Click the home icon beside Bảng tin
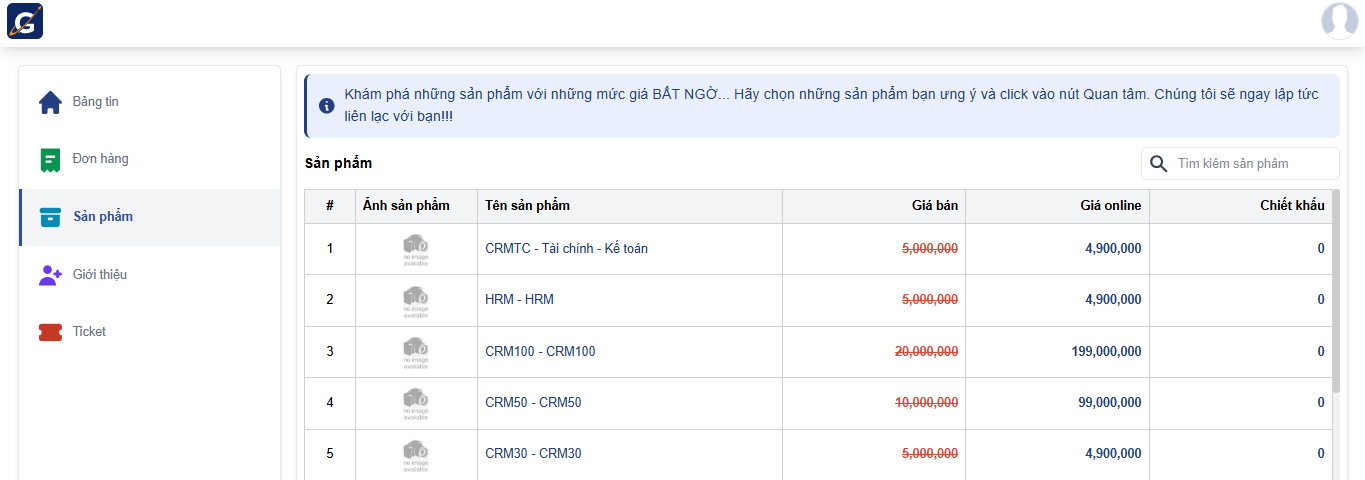Image resolution: width=1365 pixels, height=480 pixels. pyautogui.click(x=50, y=102)
